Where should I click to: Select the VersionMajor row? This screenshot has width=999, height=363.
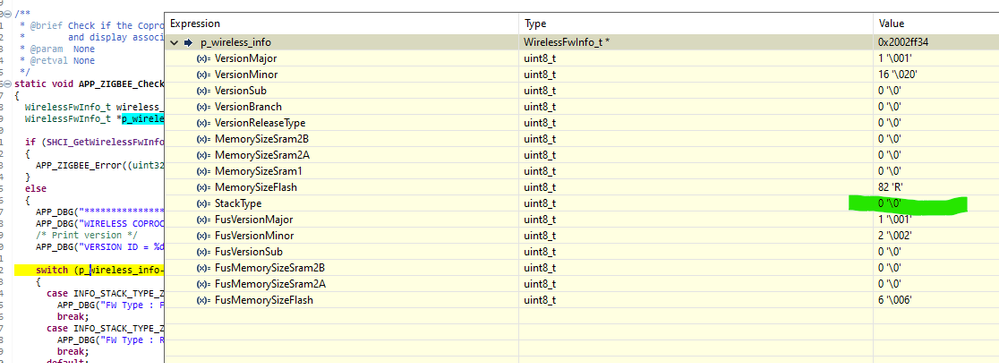pyautogui.click(x=582, y=58)
